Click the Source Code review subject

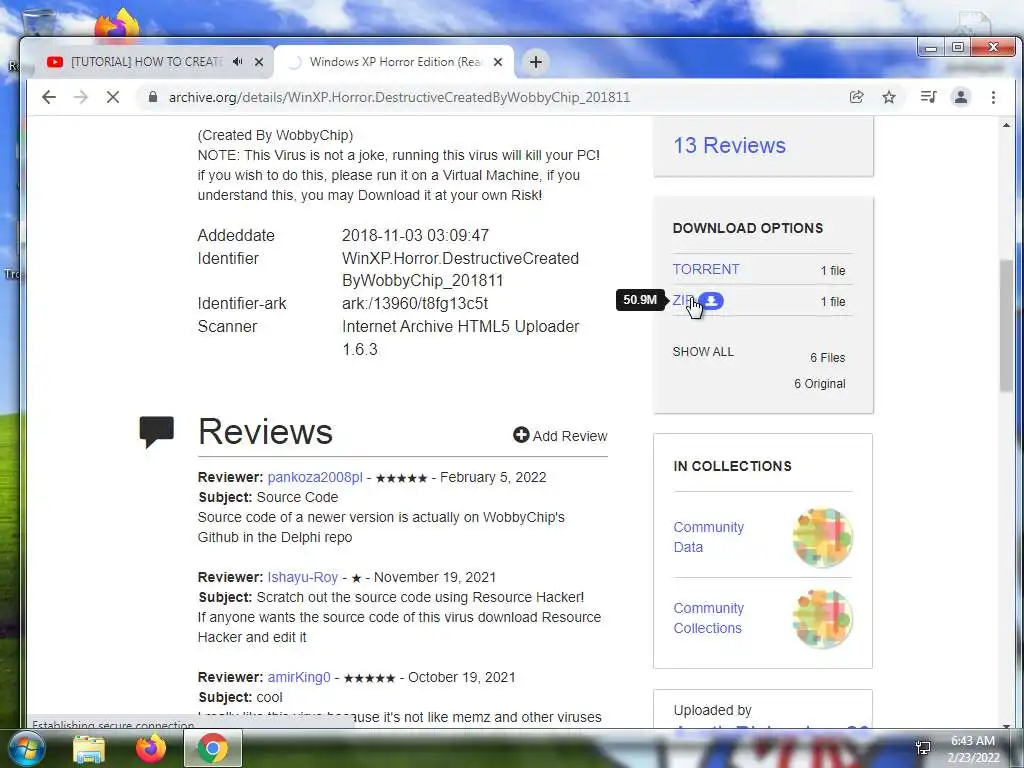[297, 498]
